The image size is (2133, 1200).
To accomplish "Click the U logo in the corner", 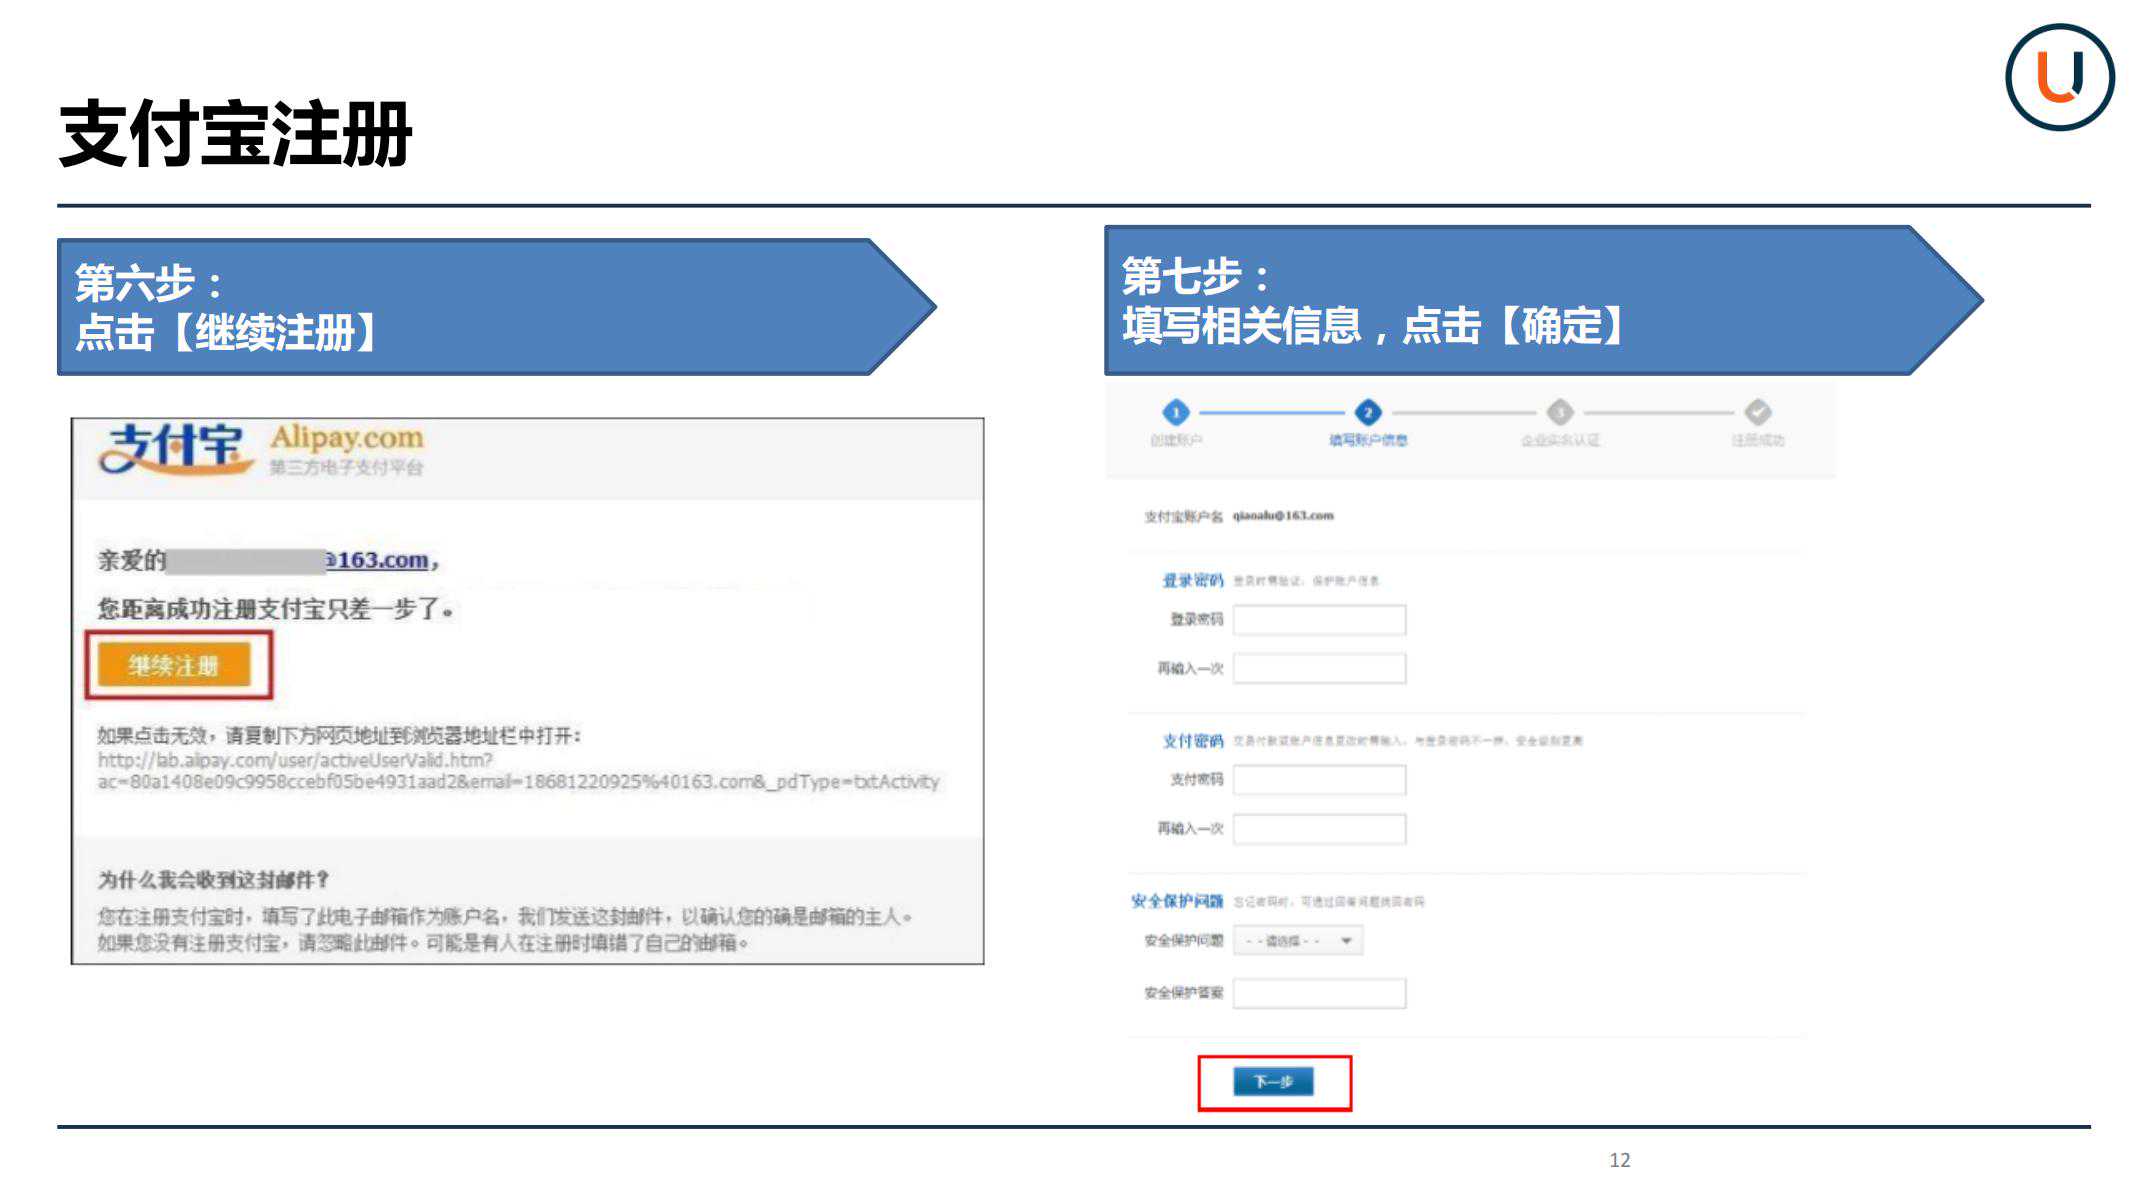I will [2060, 77].
